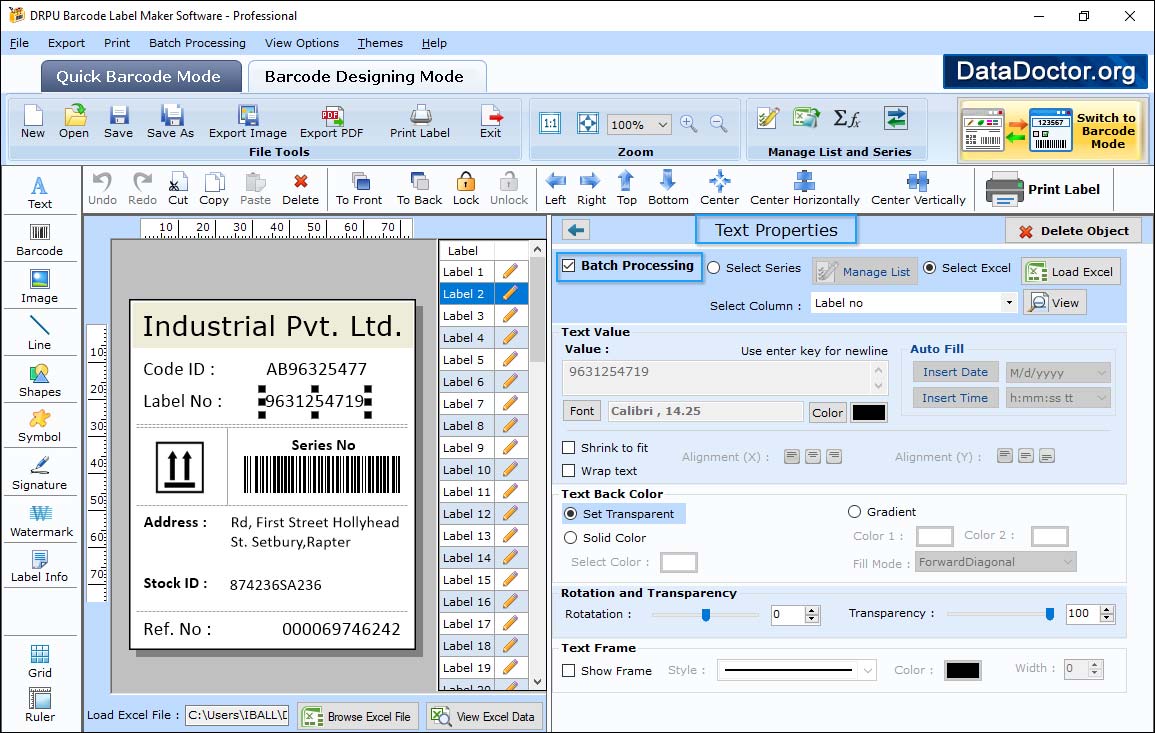This screenshot has width=1155, height=733.
Task: Click the Manage List button
Action: point(865,272)
